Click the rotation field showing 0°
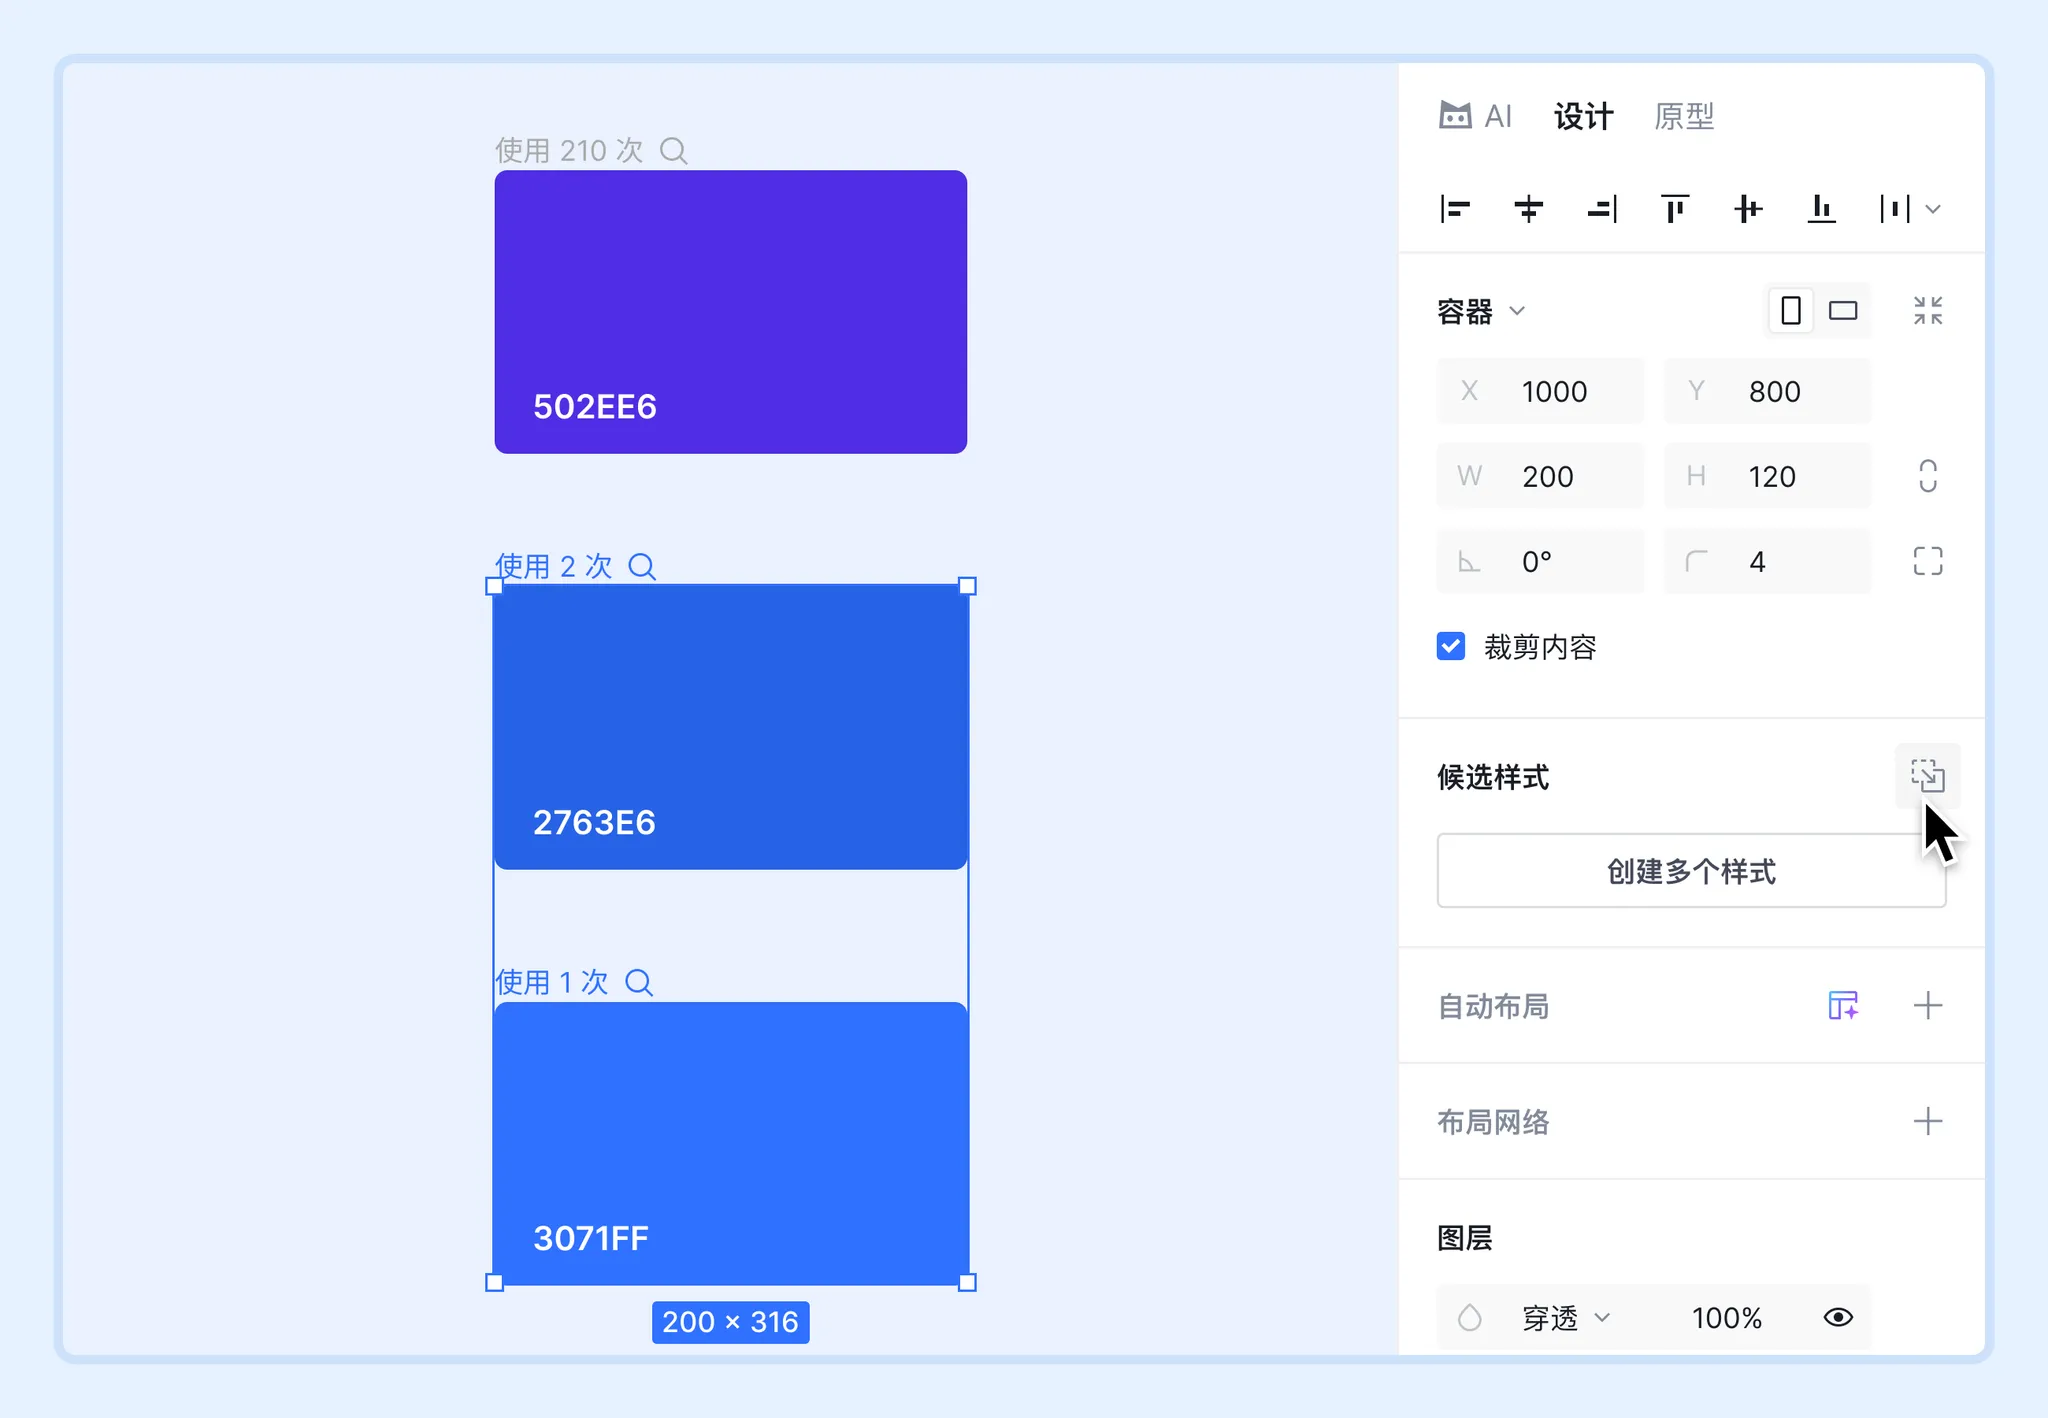This screenshot has height=1418, width=2048. [x=1540, y=561]
